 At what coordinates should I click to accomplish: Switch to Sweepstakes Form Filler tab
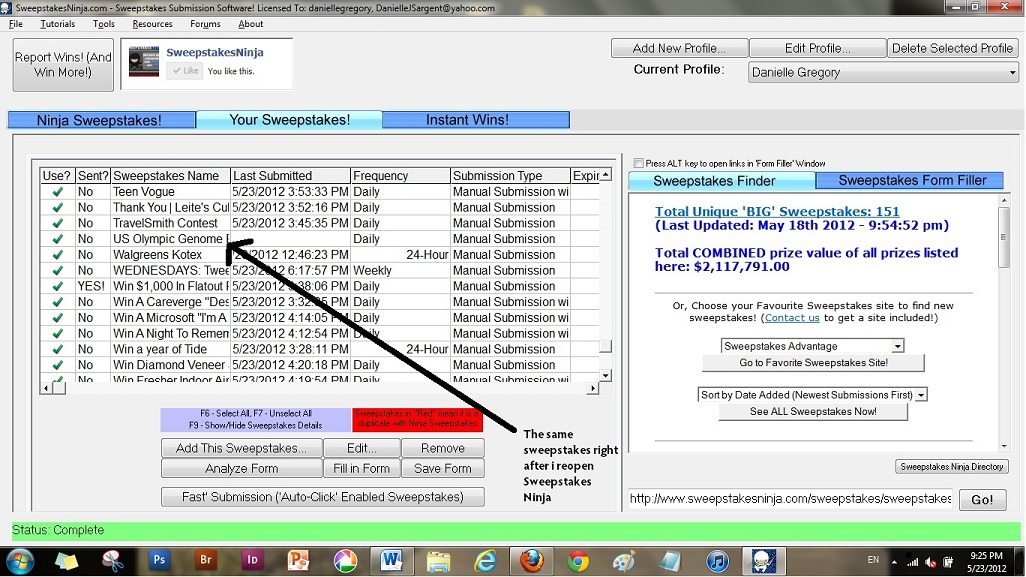[912, 181]
